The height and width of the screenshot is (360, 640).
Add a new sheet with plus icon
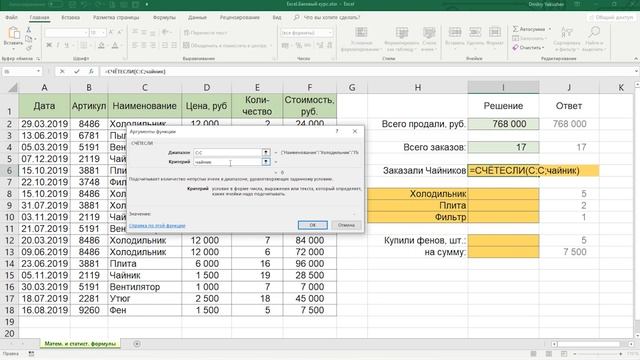137,344
